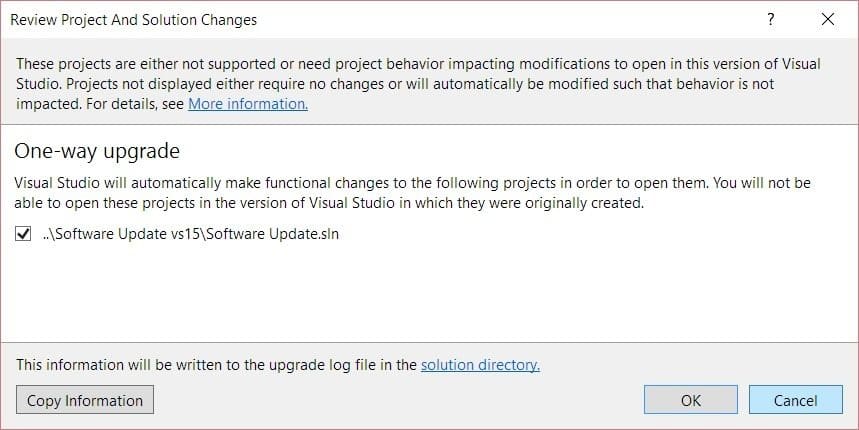859x430 pixels.
Task: Open the solution directory link
Action: 480,365
